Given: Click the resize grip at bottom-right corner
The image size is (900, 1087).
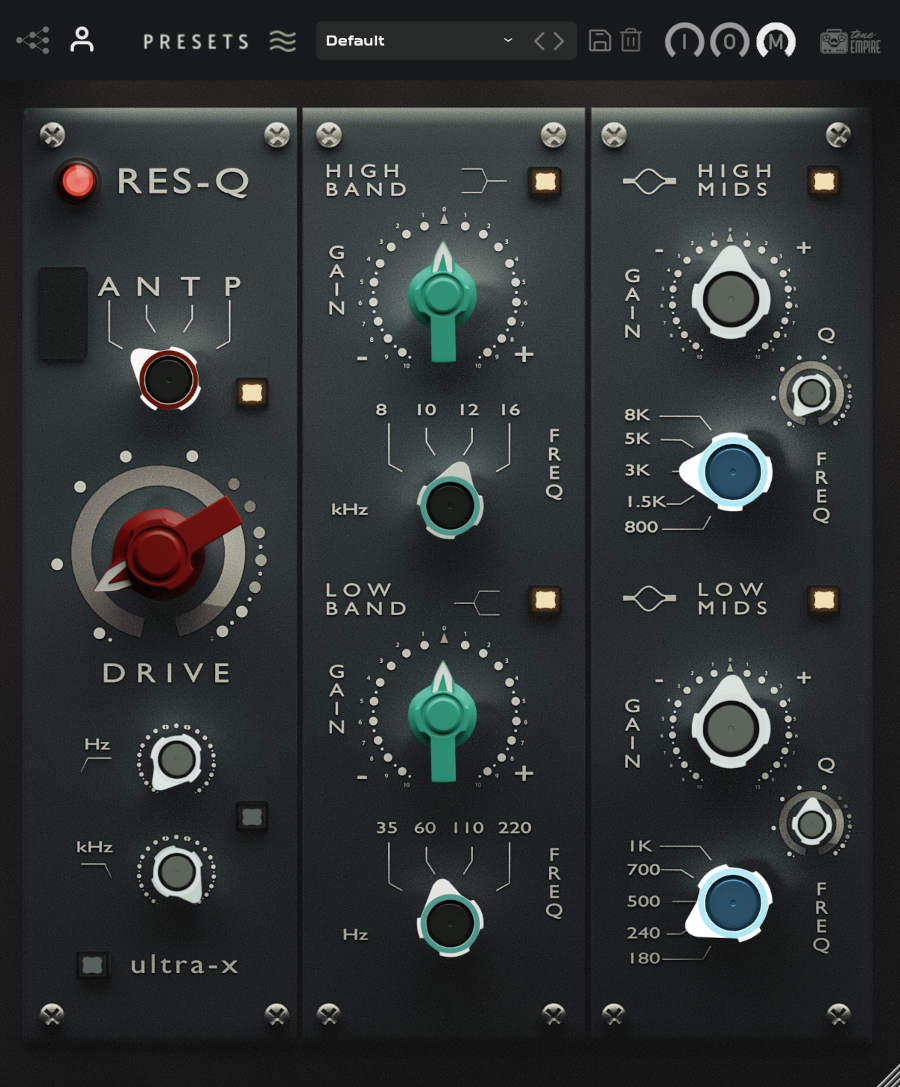Looking at the screenshot, I should 888,1075.
